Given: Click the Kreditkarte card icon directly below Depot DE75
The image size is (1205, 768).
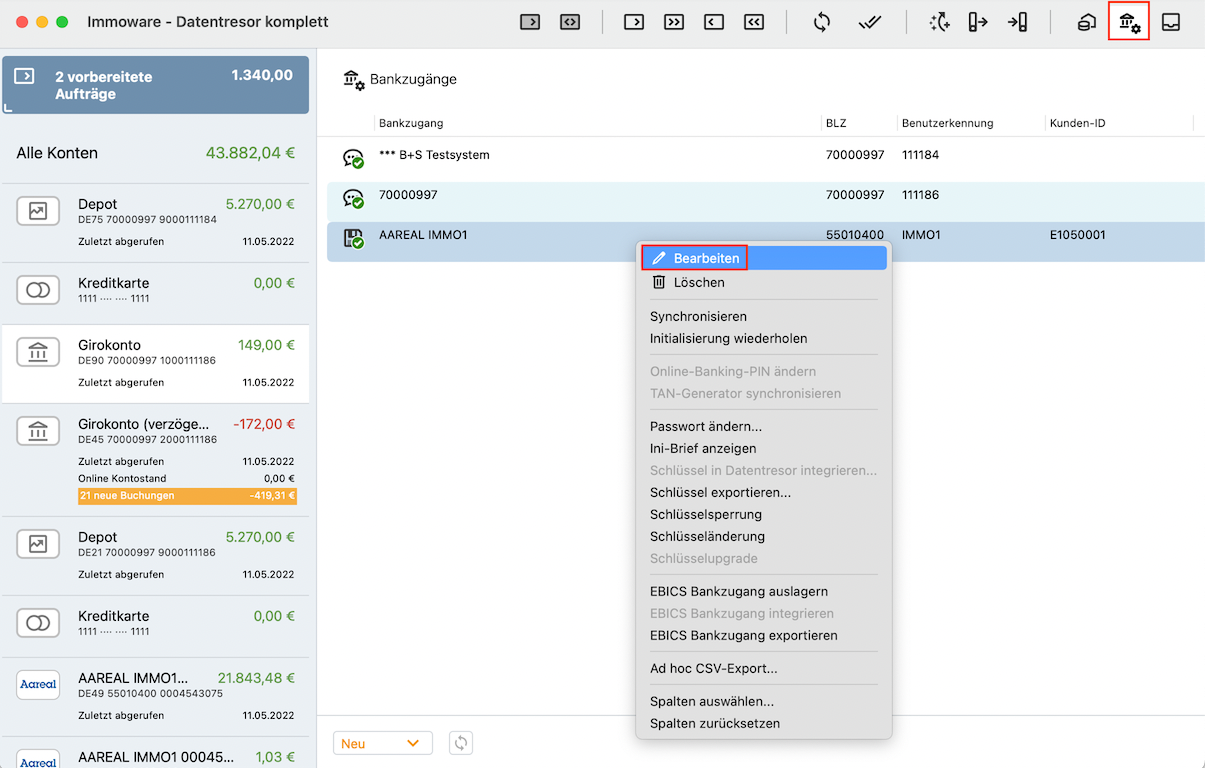Looking at the screenshot, I should pyautogui.click(x=38, y=290).
